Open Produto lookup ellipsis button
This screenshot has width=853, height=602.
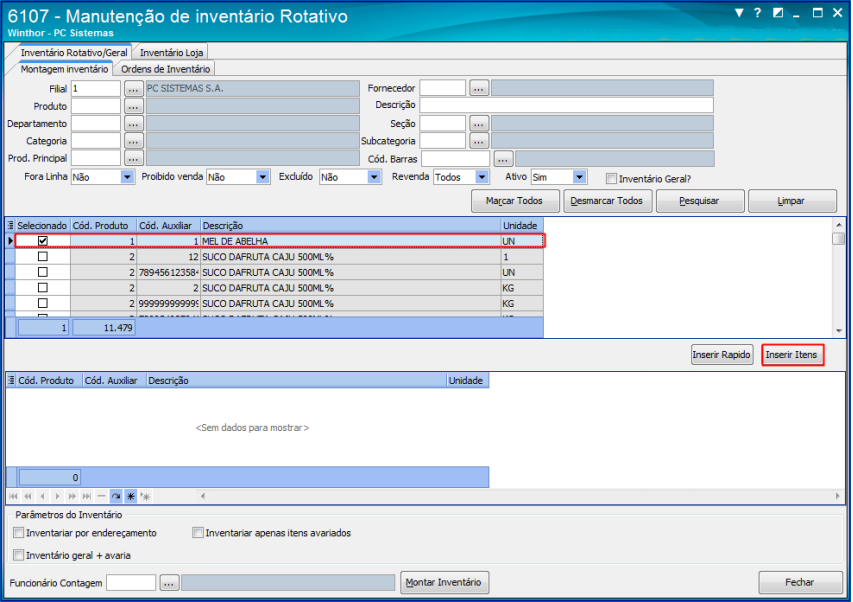(x=133, y=105)
